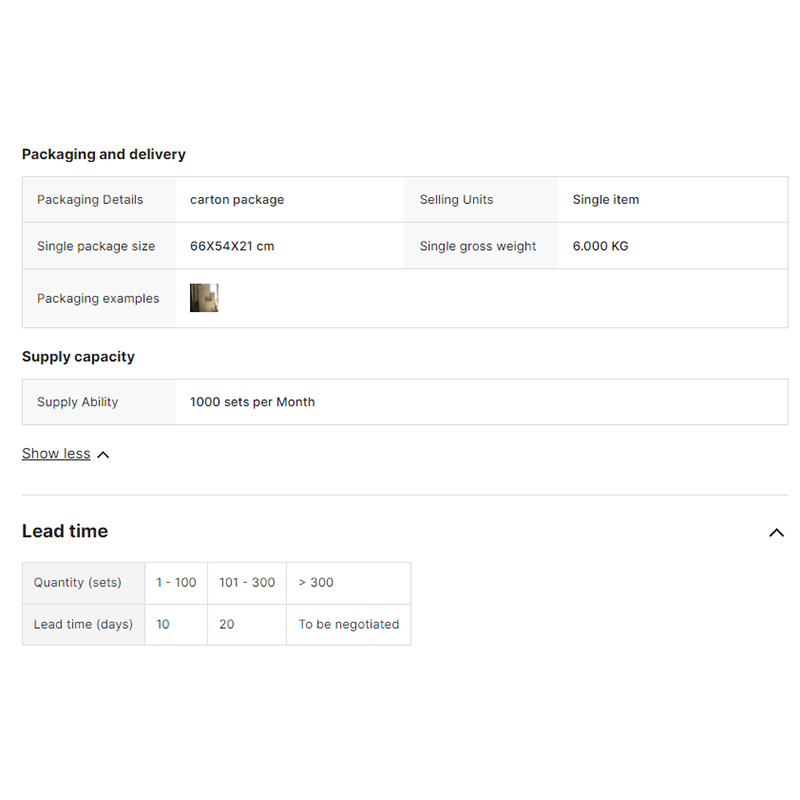Click the > 300 quantity cell

(316, 583)
